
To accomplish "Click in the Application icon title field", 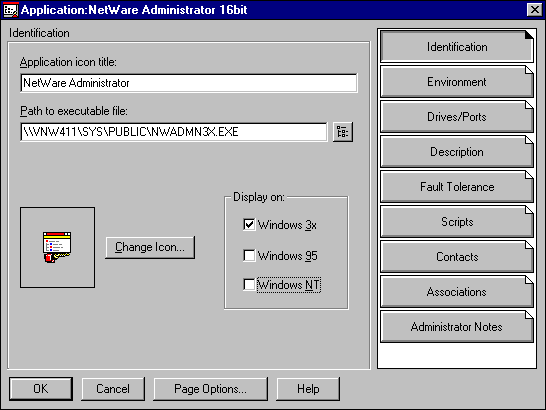I will coord(189,83).
